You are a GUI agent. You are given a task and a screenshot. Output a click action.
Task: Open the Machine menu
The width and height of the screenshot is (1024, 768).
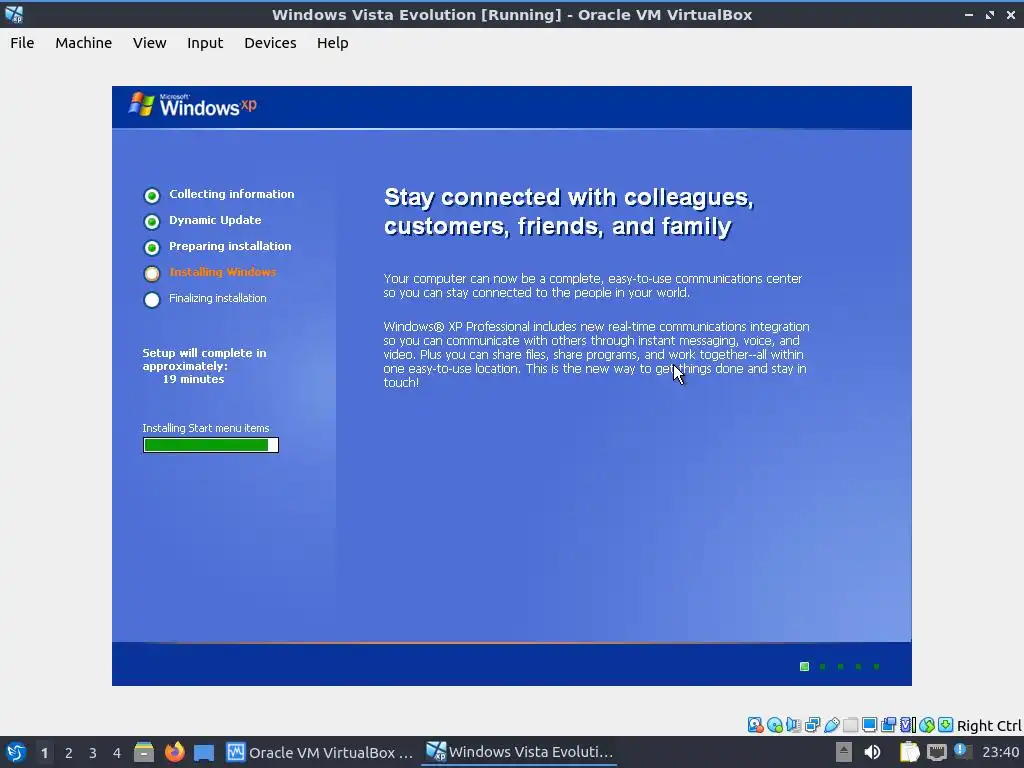click(x=83, y=43)
